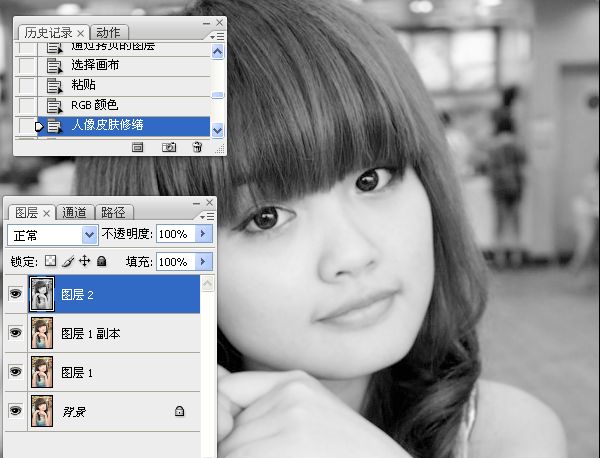Lock position move icon

pyautogui.click(x=85, y=261)
